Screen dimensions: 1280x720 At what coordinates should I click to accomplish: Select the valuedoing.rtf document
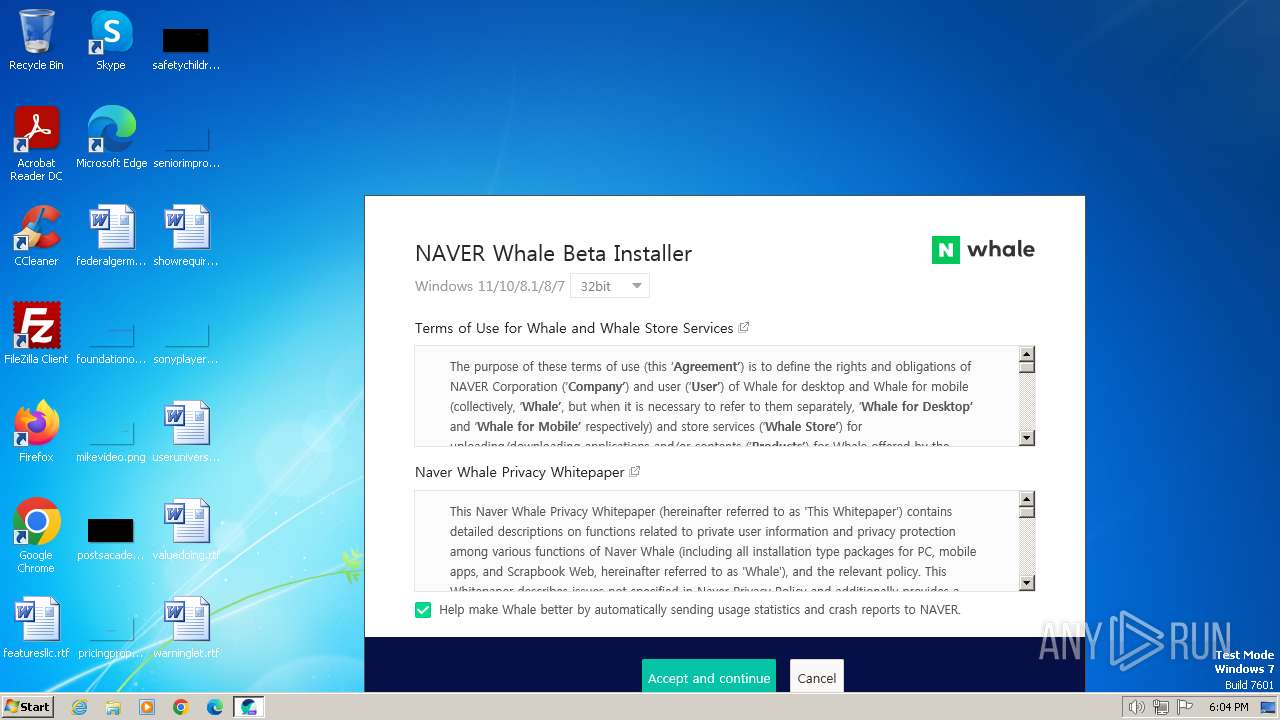[x=186, y=530]
